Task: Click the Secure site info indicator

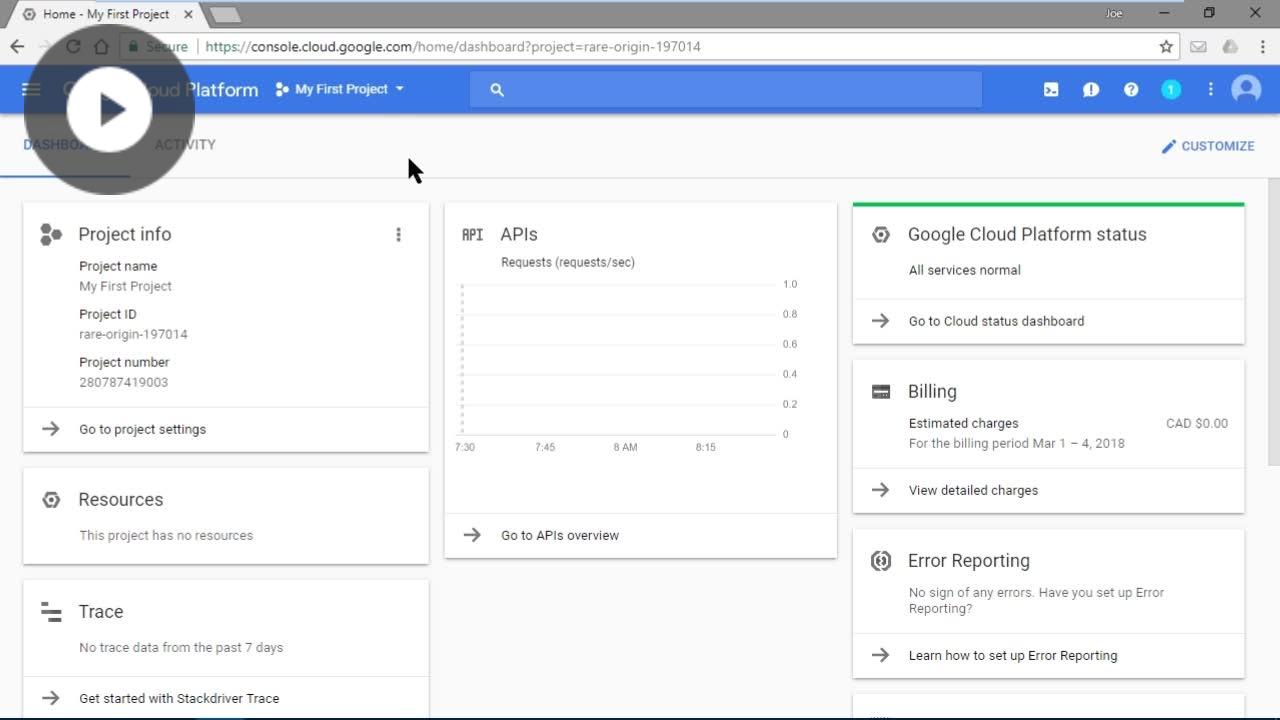Action: pyautogui.click(x=157, y=46)
